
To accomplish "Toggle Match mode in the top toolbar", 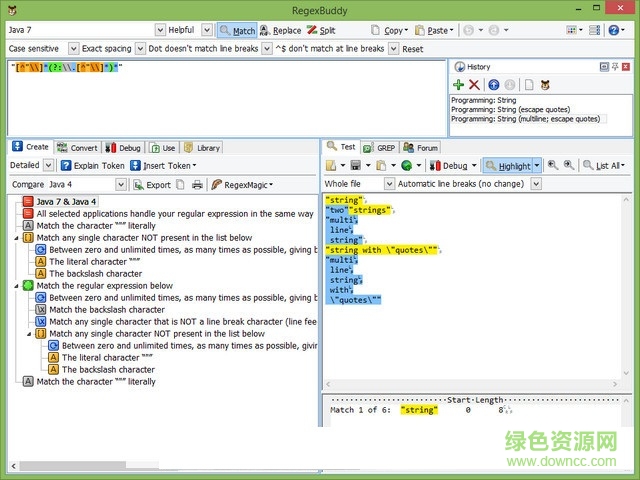I will tap(237, 31).
